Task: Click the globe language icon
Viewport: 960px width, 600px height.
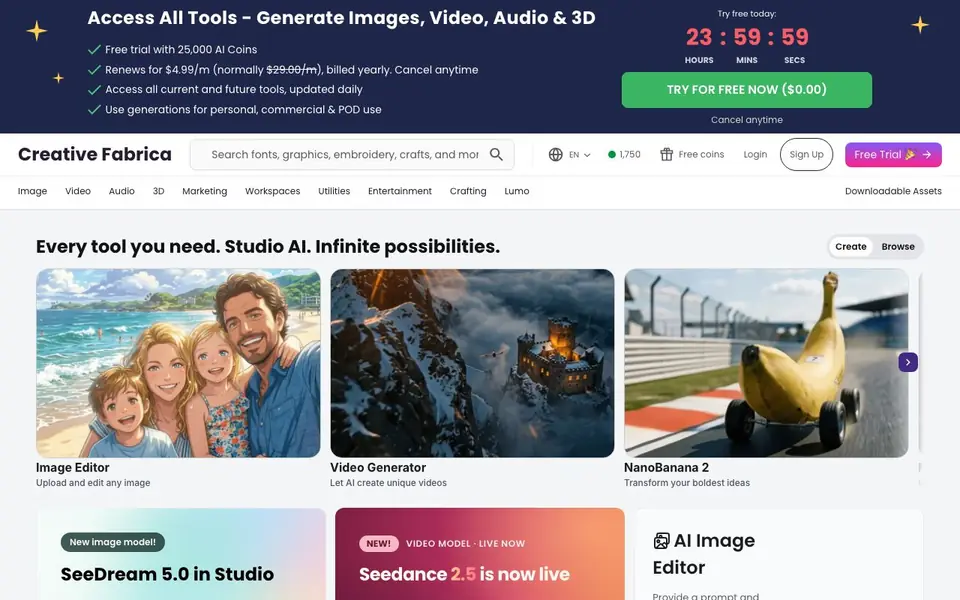Action: coord(555,154)
